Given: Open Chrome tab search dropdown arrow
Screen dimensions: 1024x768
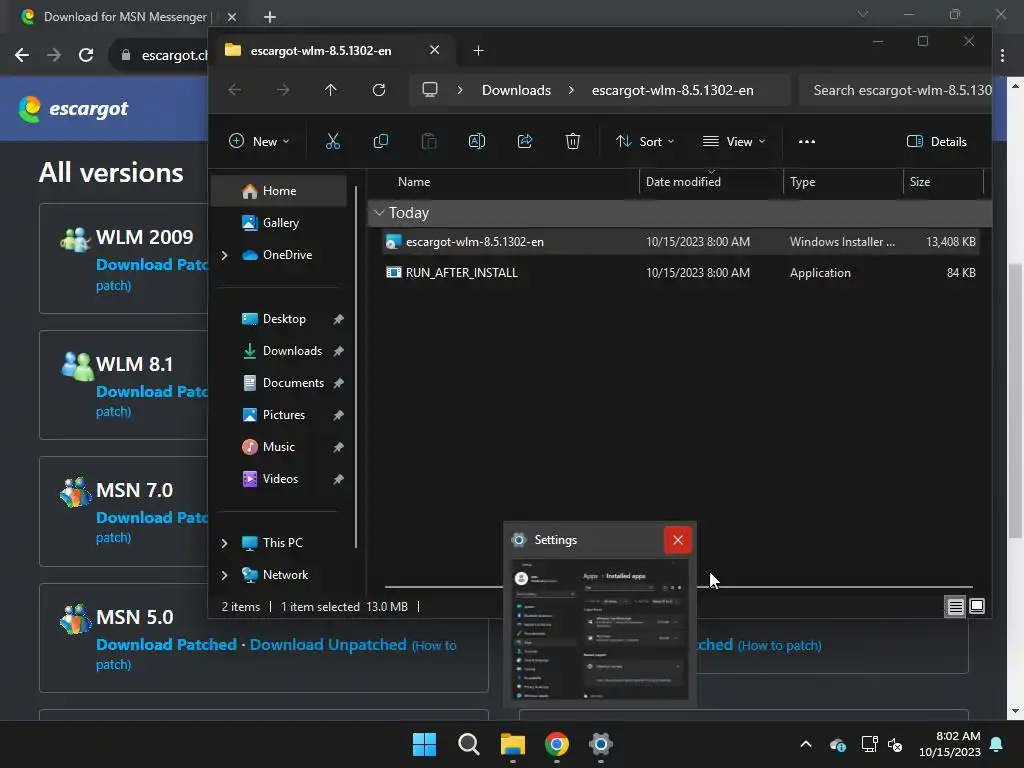Looking at the screenshot, I should click(863, 14).
